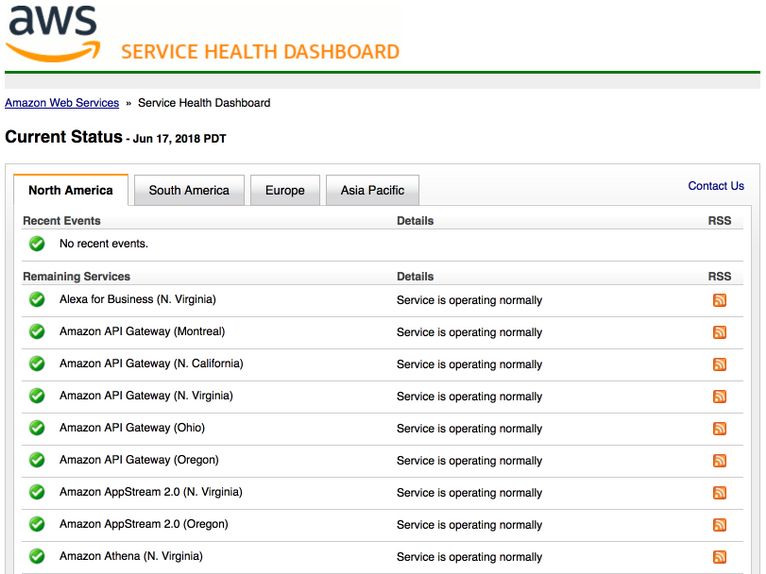Go to Amazon Web Services breadcrumb link
The width and height of the screenshot is (766, 574).
coord(62,103)
